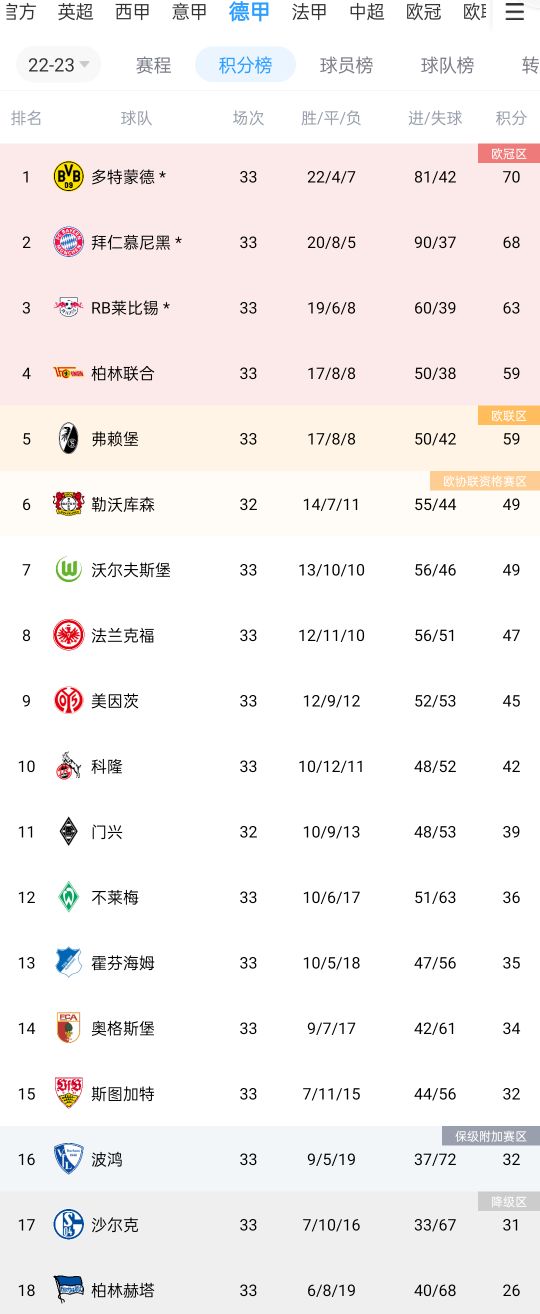The image size is (540, 1314).
Task: Tap the Eintracht Frankfurt club logo
Action: (x=68, y=635)
